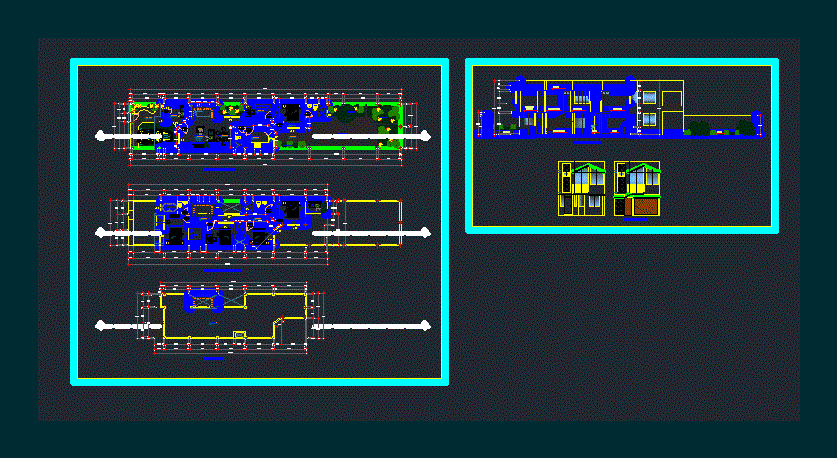Viewport: 837px width, 458px height.
Task: Select the small yellow square on roof plan
Action: (239, 334)
